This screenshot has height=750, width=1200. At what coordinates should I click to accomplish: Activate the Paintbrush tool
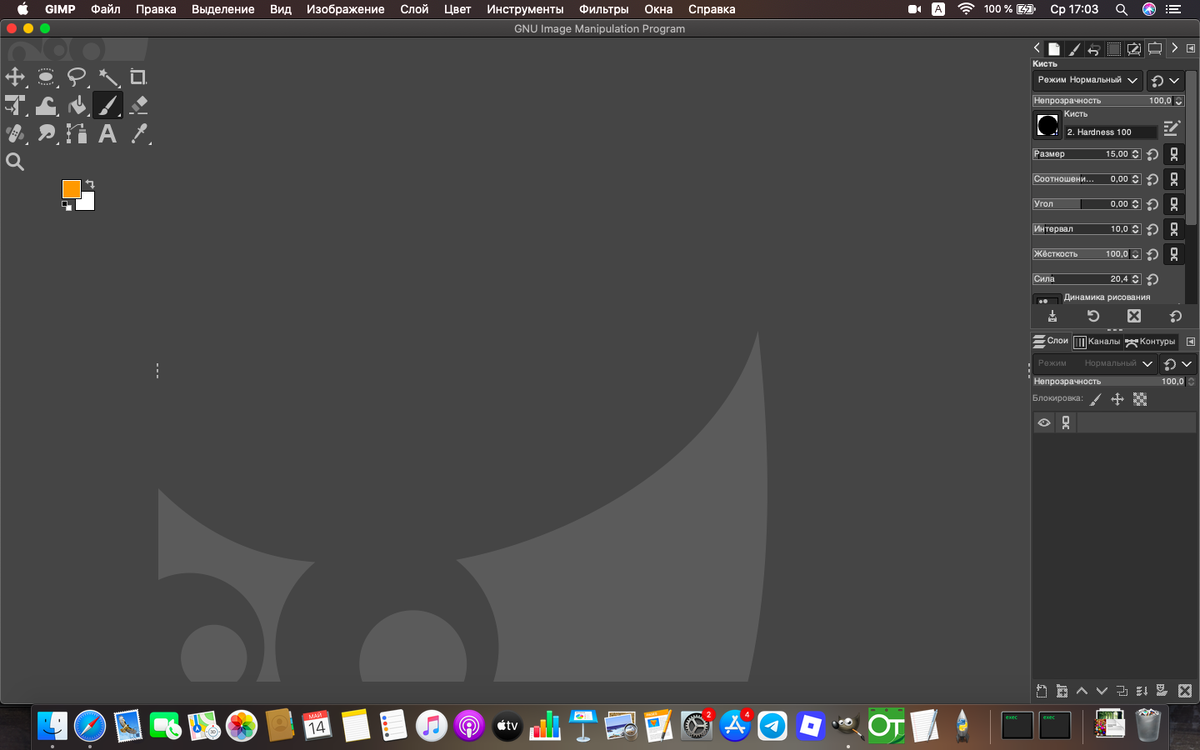point(108,105)
